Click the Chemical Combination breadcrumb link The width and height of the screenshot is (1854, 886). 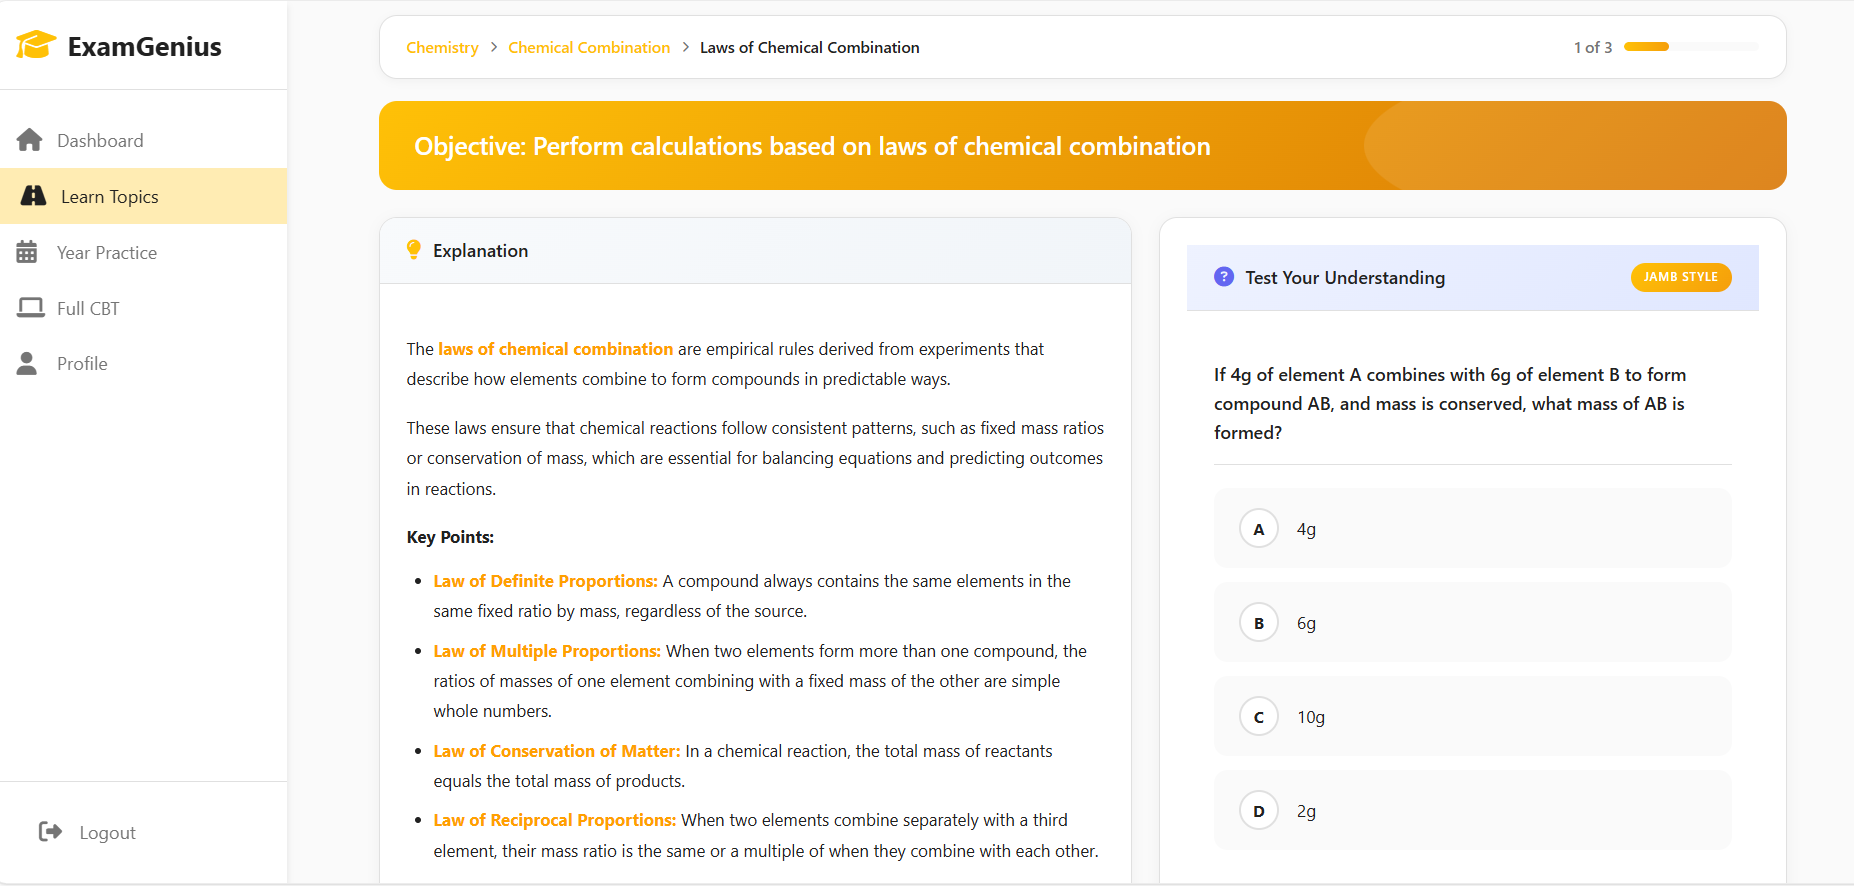(589, 47)
